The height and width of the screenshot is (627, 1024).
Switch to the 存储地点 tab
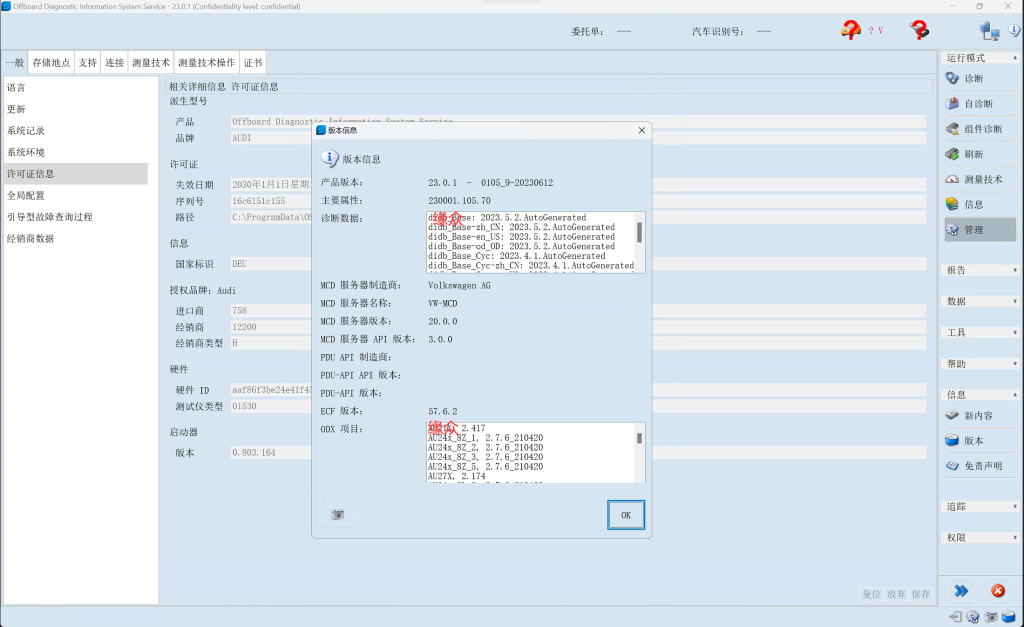click(x=51, y=62)
